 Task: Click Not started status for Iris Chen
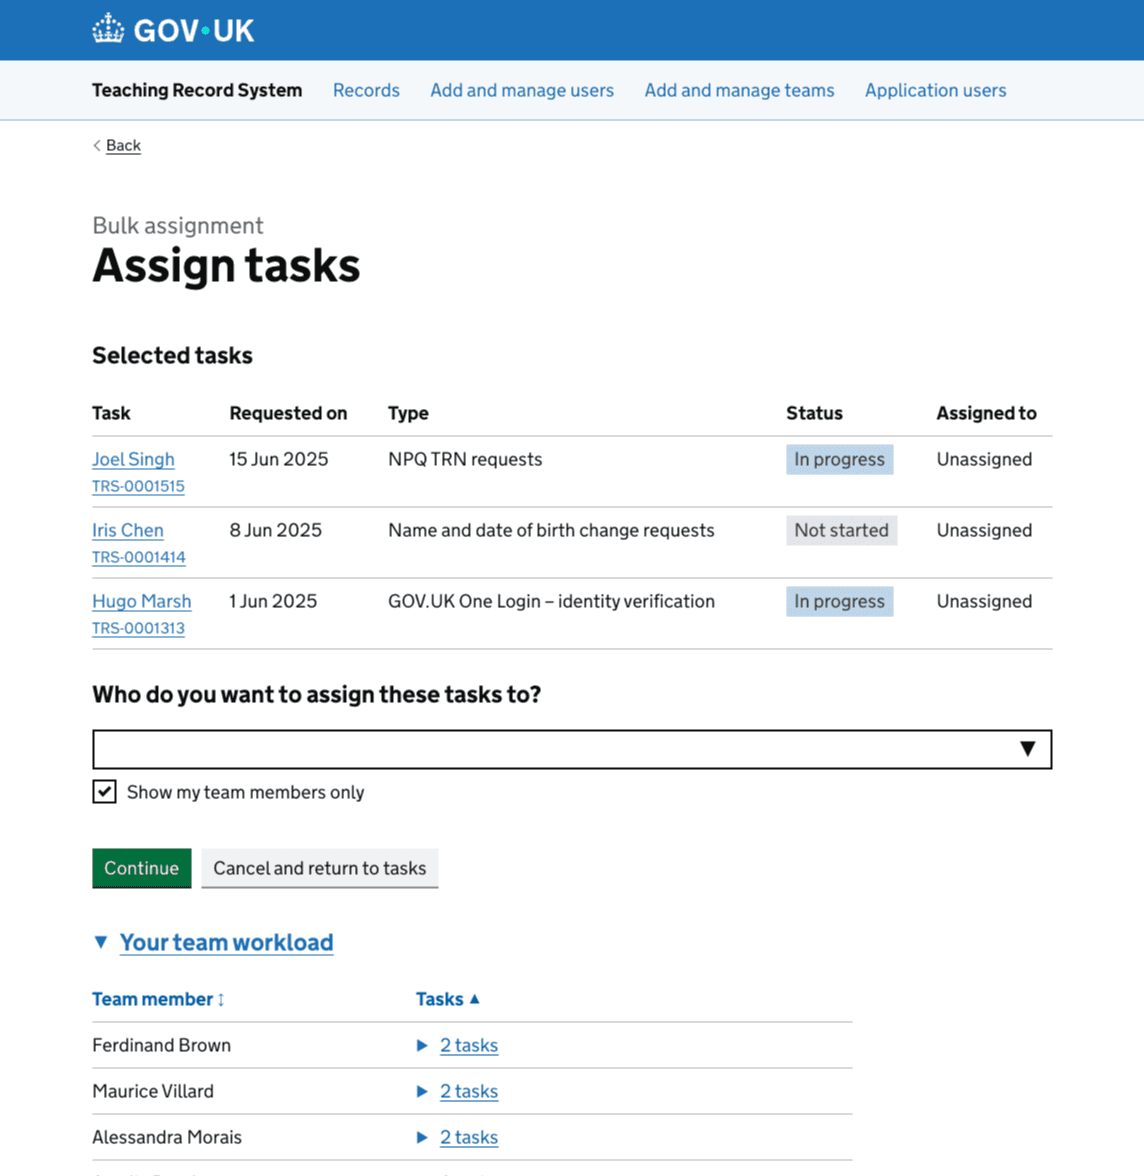[842, 530]
